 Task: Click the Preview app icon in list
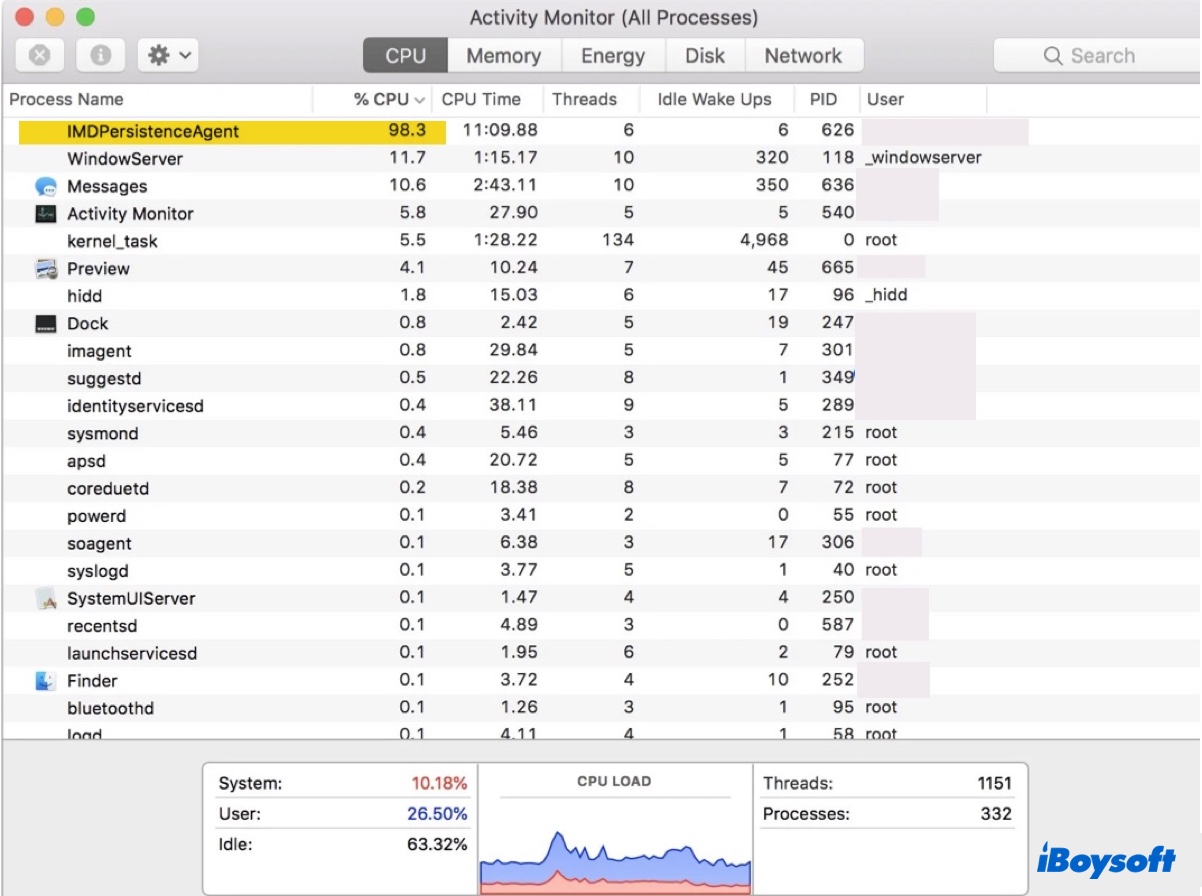(x=46, y=269)
